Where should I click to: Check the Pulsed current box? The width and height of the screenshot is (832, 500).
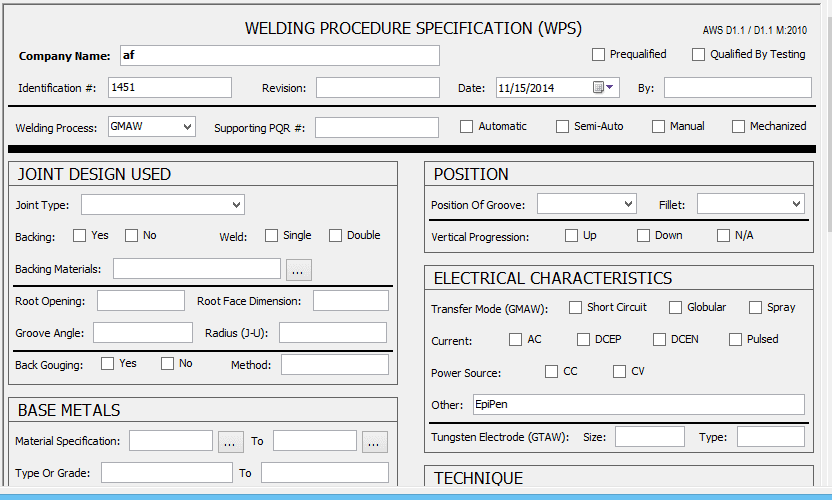735,340
